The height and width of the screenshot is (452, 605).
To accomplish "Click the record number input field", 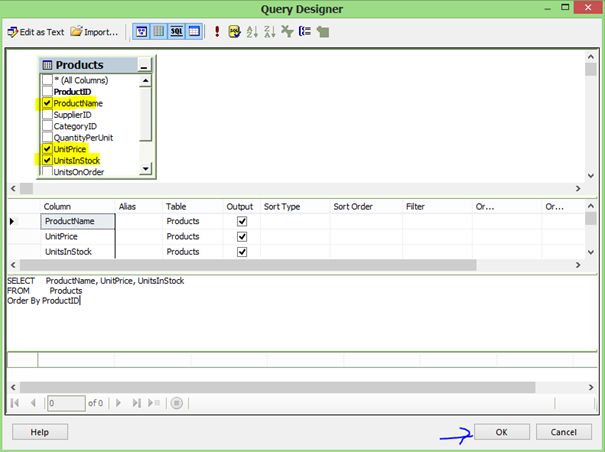I will click(66, 403).
